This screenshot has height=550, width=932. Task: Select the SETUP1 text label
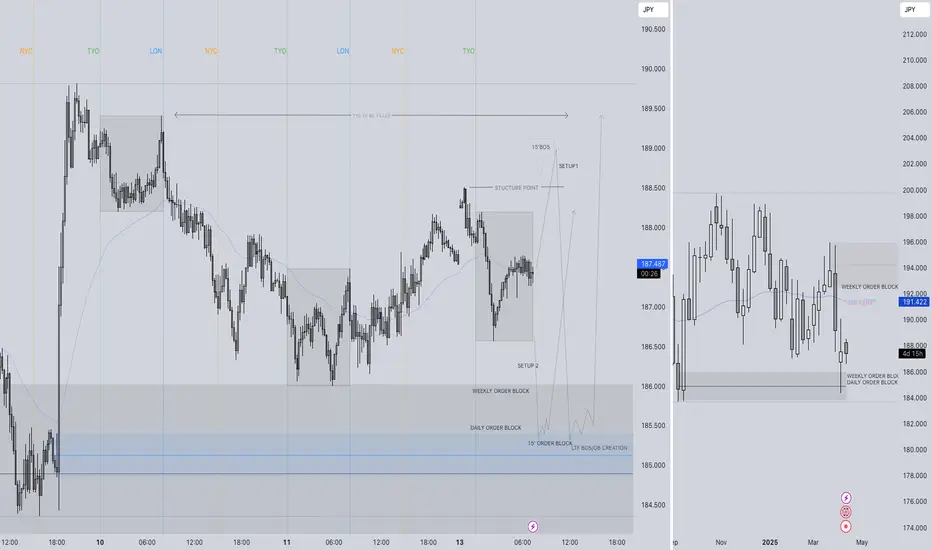[x=568, y=166]
